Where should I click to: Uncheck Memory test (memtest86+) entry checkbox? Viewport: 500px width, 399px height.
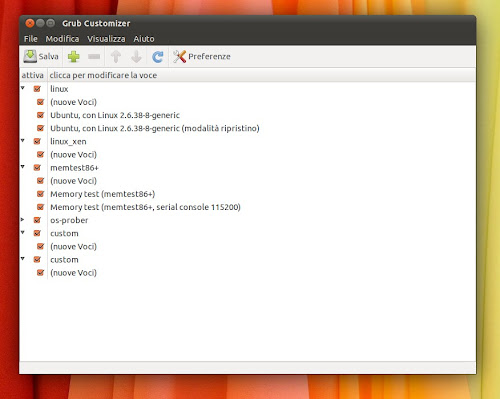(x=40, y=194)
